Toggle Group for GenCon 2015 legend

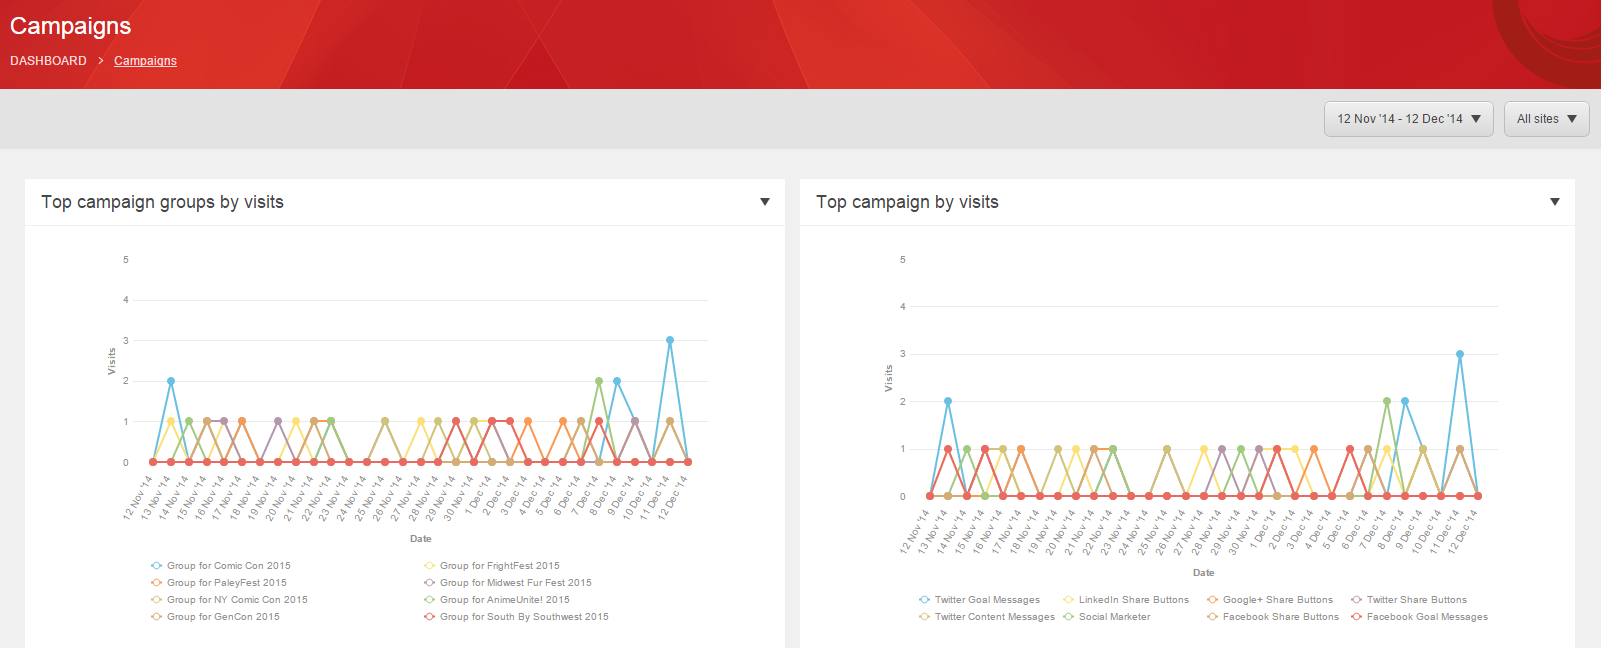(215, 617)
